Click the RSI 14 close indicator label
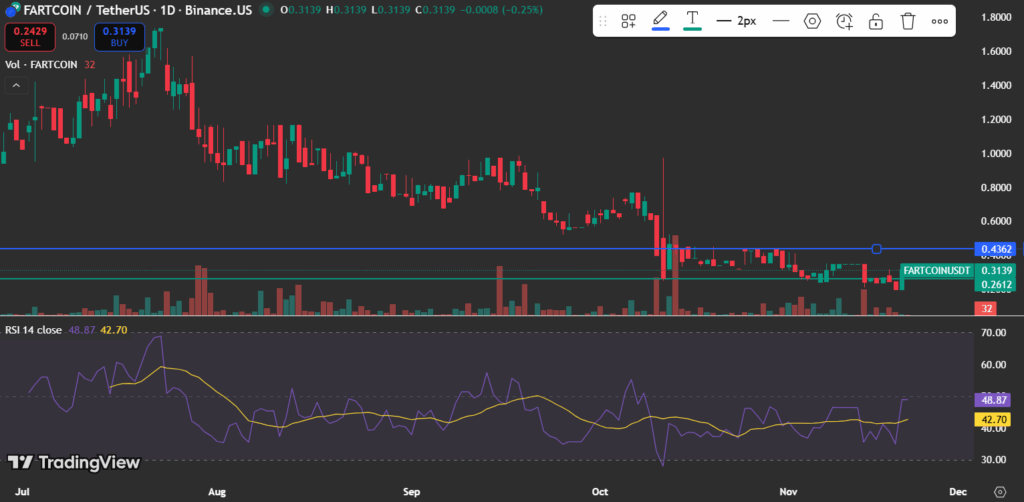The image size is (1024, 502). (33, 330)
